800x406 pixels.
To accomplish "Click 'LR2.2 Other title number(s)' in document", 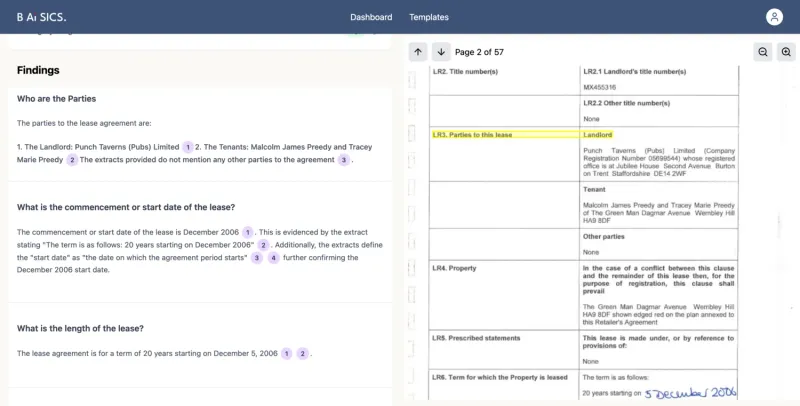I will click(627, 103).
